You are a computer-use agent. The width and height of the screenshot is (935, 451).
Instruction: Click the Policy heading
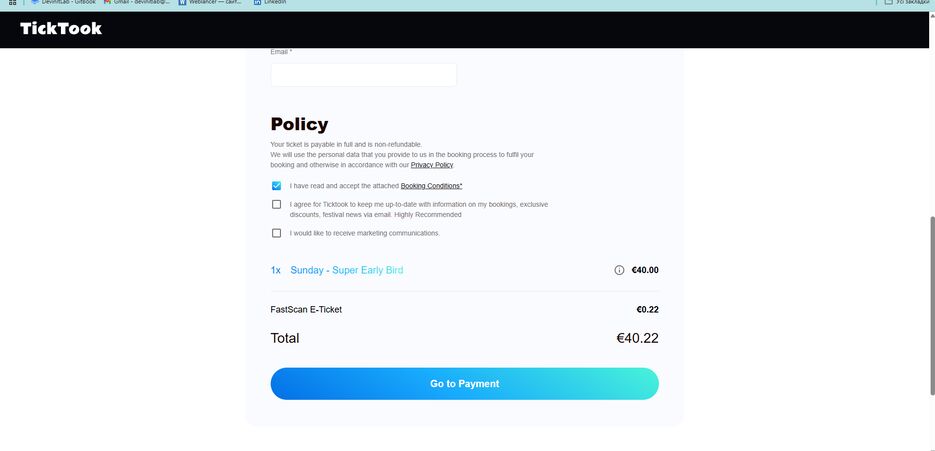point(299,124)
